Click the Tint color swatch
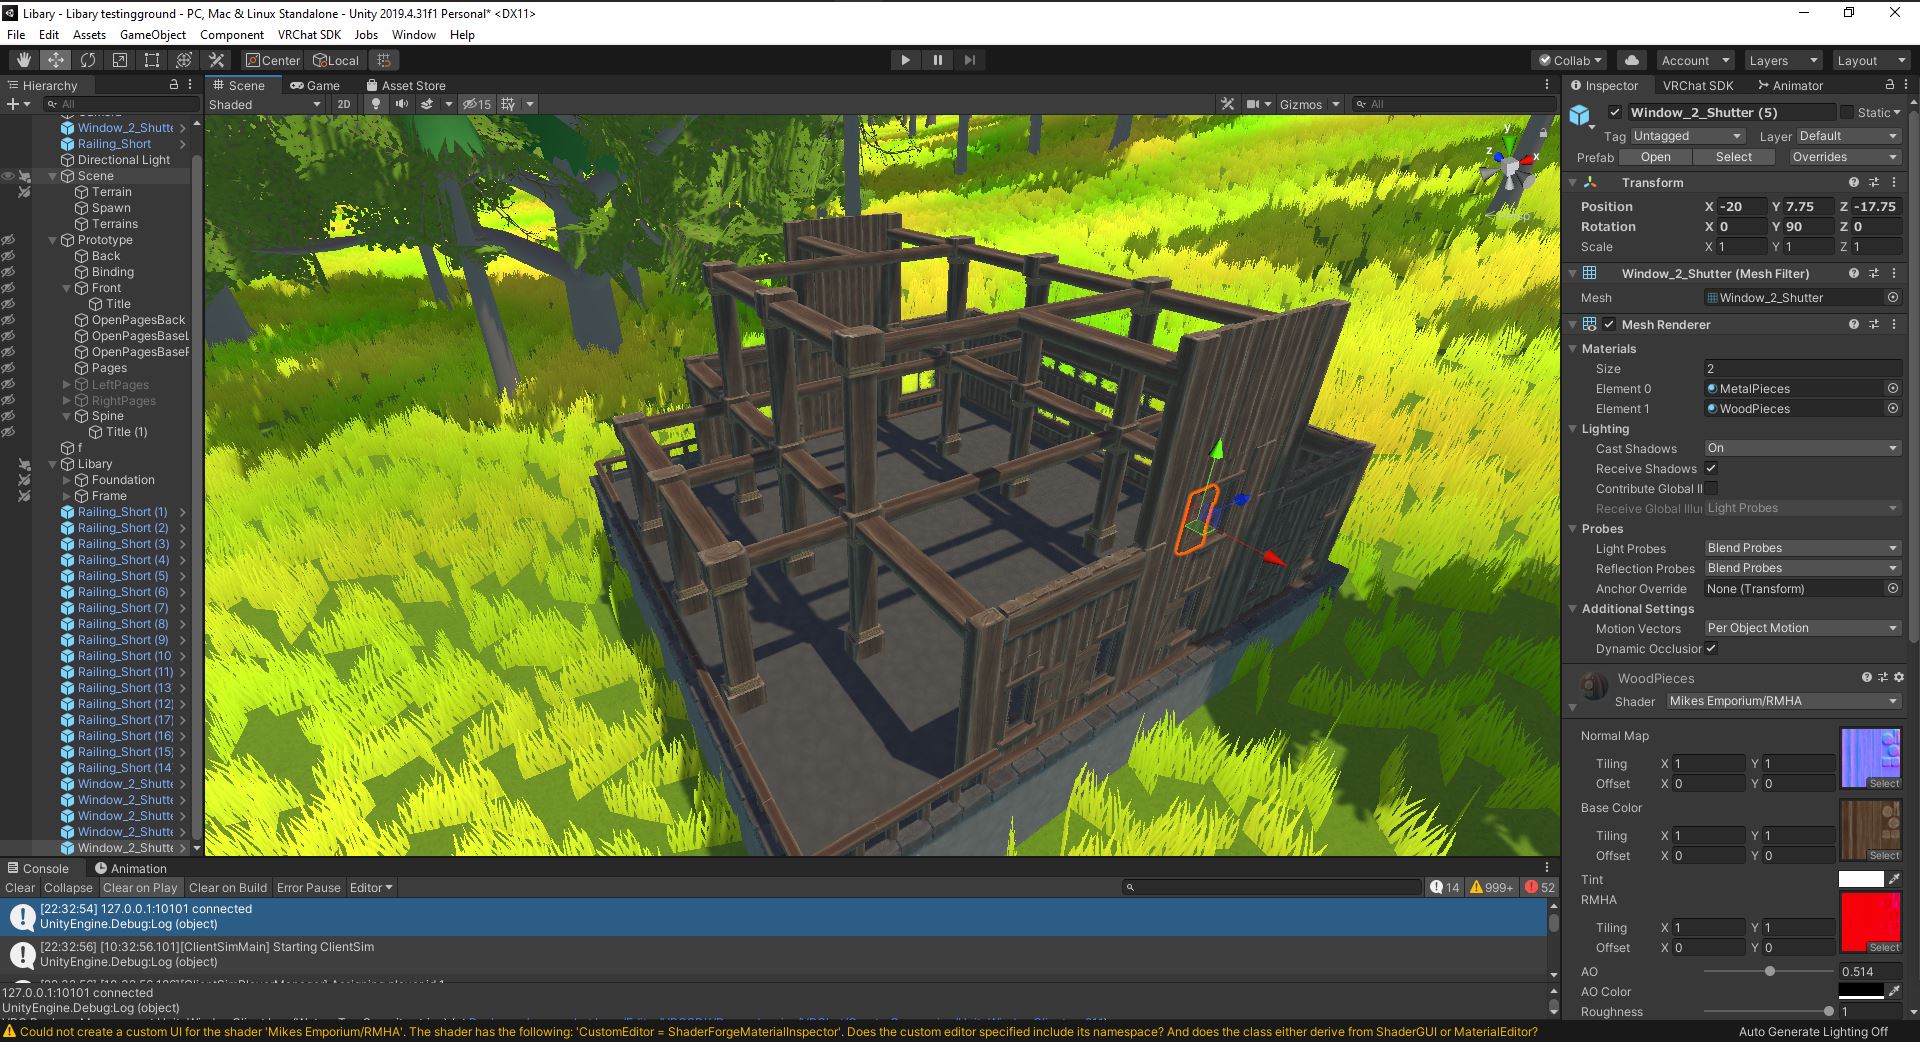The width and height of the screenshot is (1920, 1042). 1860,879
